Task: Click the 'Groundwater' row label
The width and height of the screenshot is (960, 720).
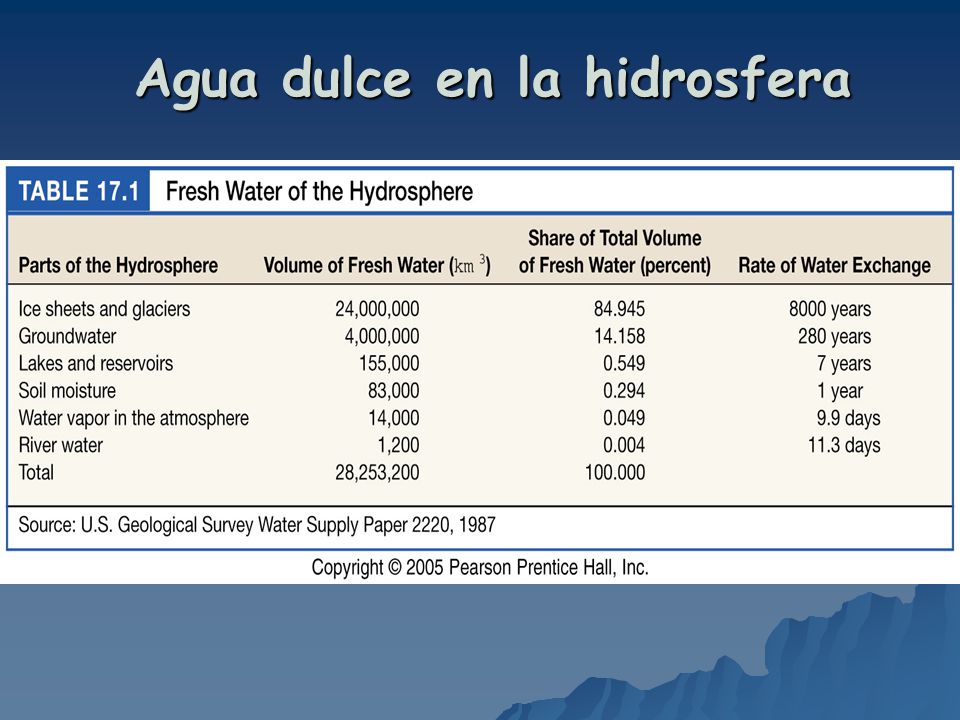Action: pos(67,336)
